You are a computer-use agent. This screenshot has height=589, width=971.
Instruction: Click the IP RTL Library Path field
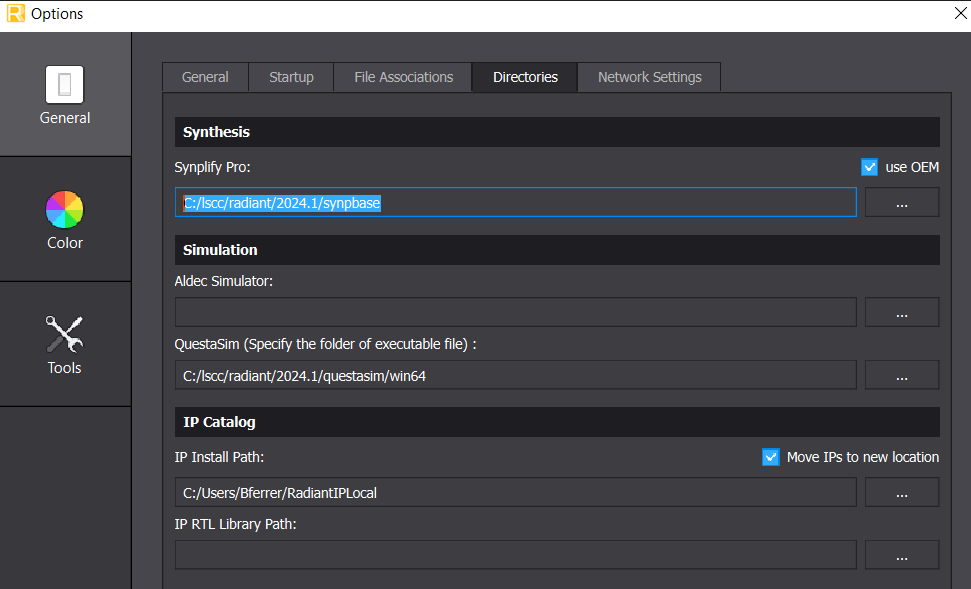(x=516, y=555)
